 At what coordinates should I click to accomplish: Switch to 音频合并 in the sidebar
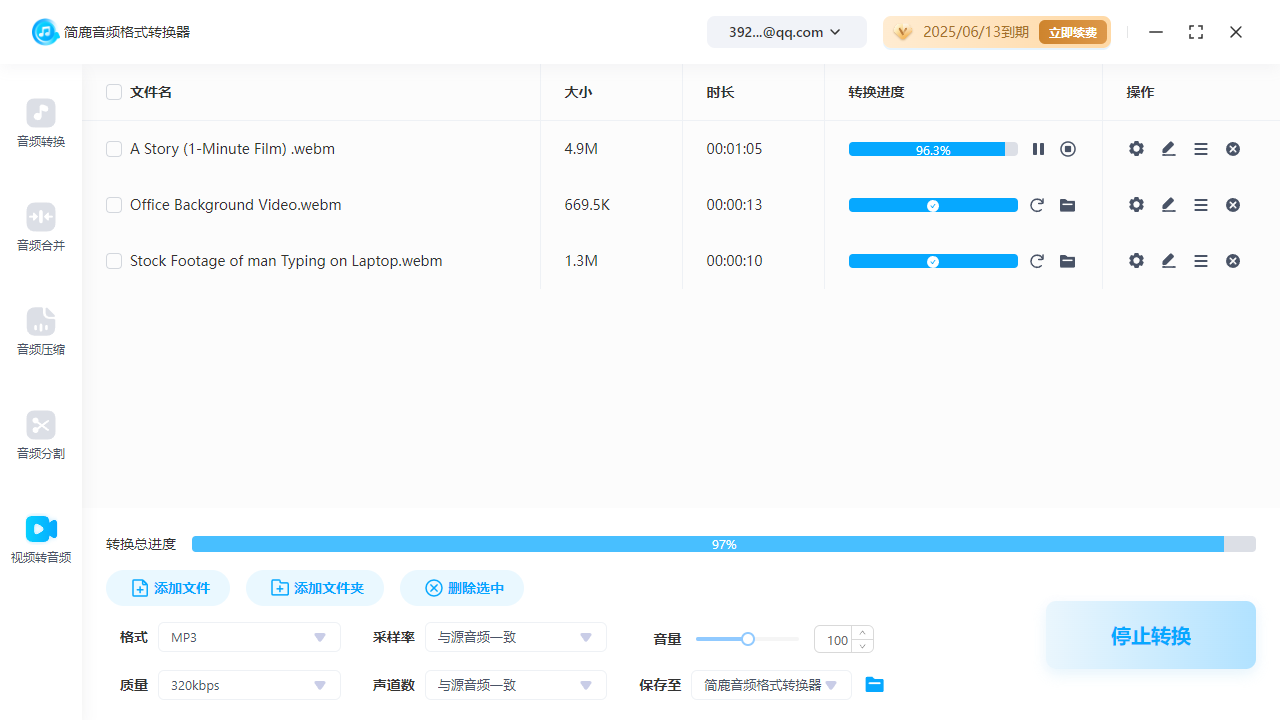(x=41, y=227)
